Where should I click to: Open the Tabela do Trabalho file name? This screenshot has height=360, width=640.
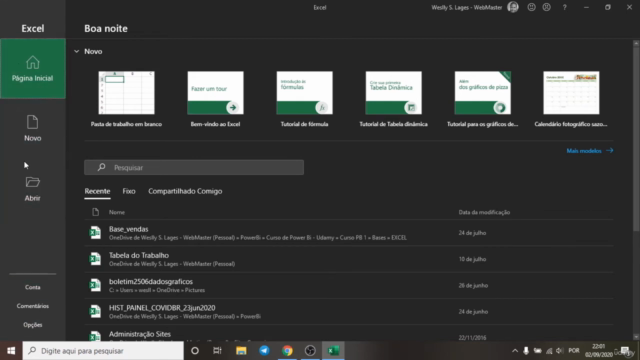(x=139, y=255)
